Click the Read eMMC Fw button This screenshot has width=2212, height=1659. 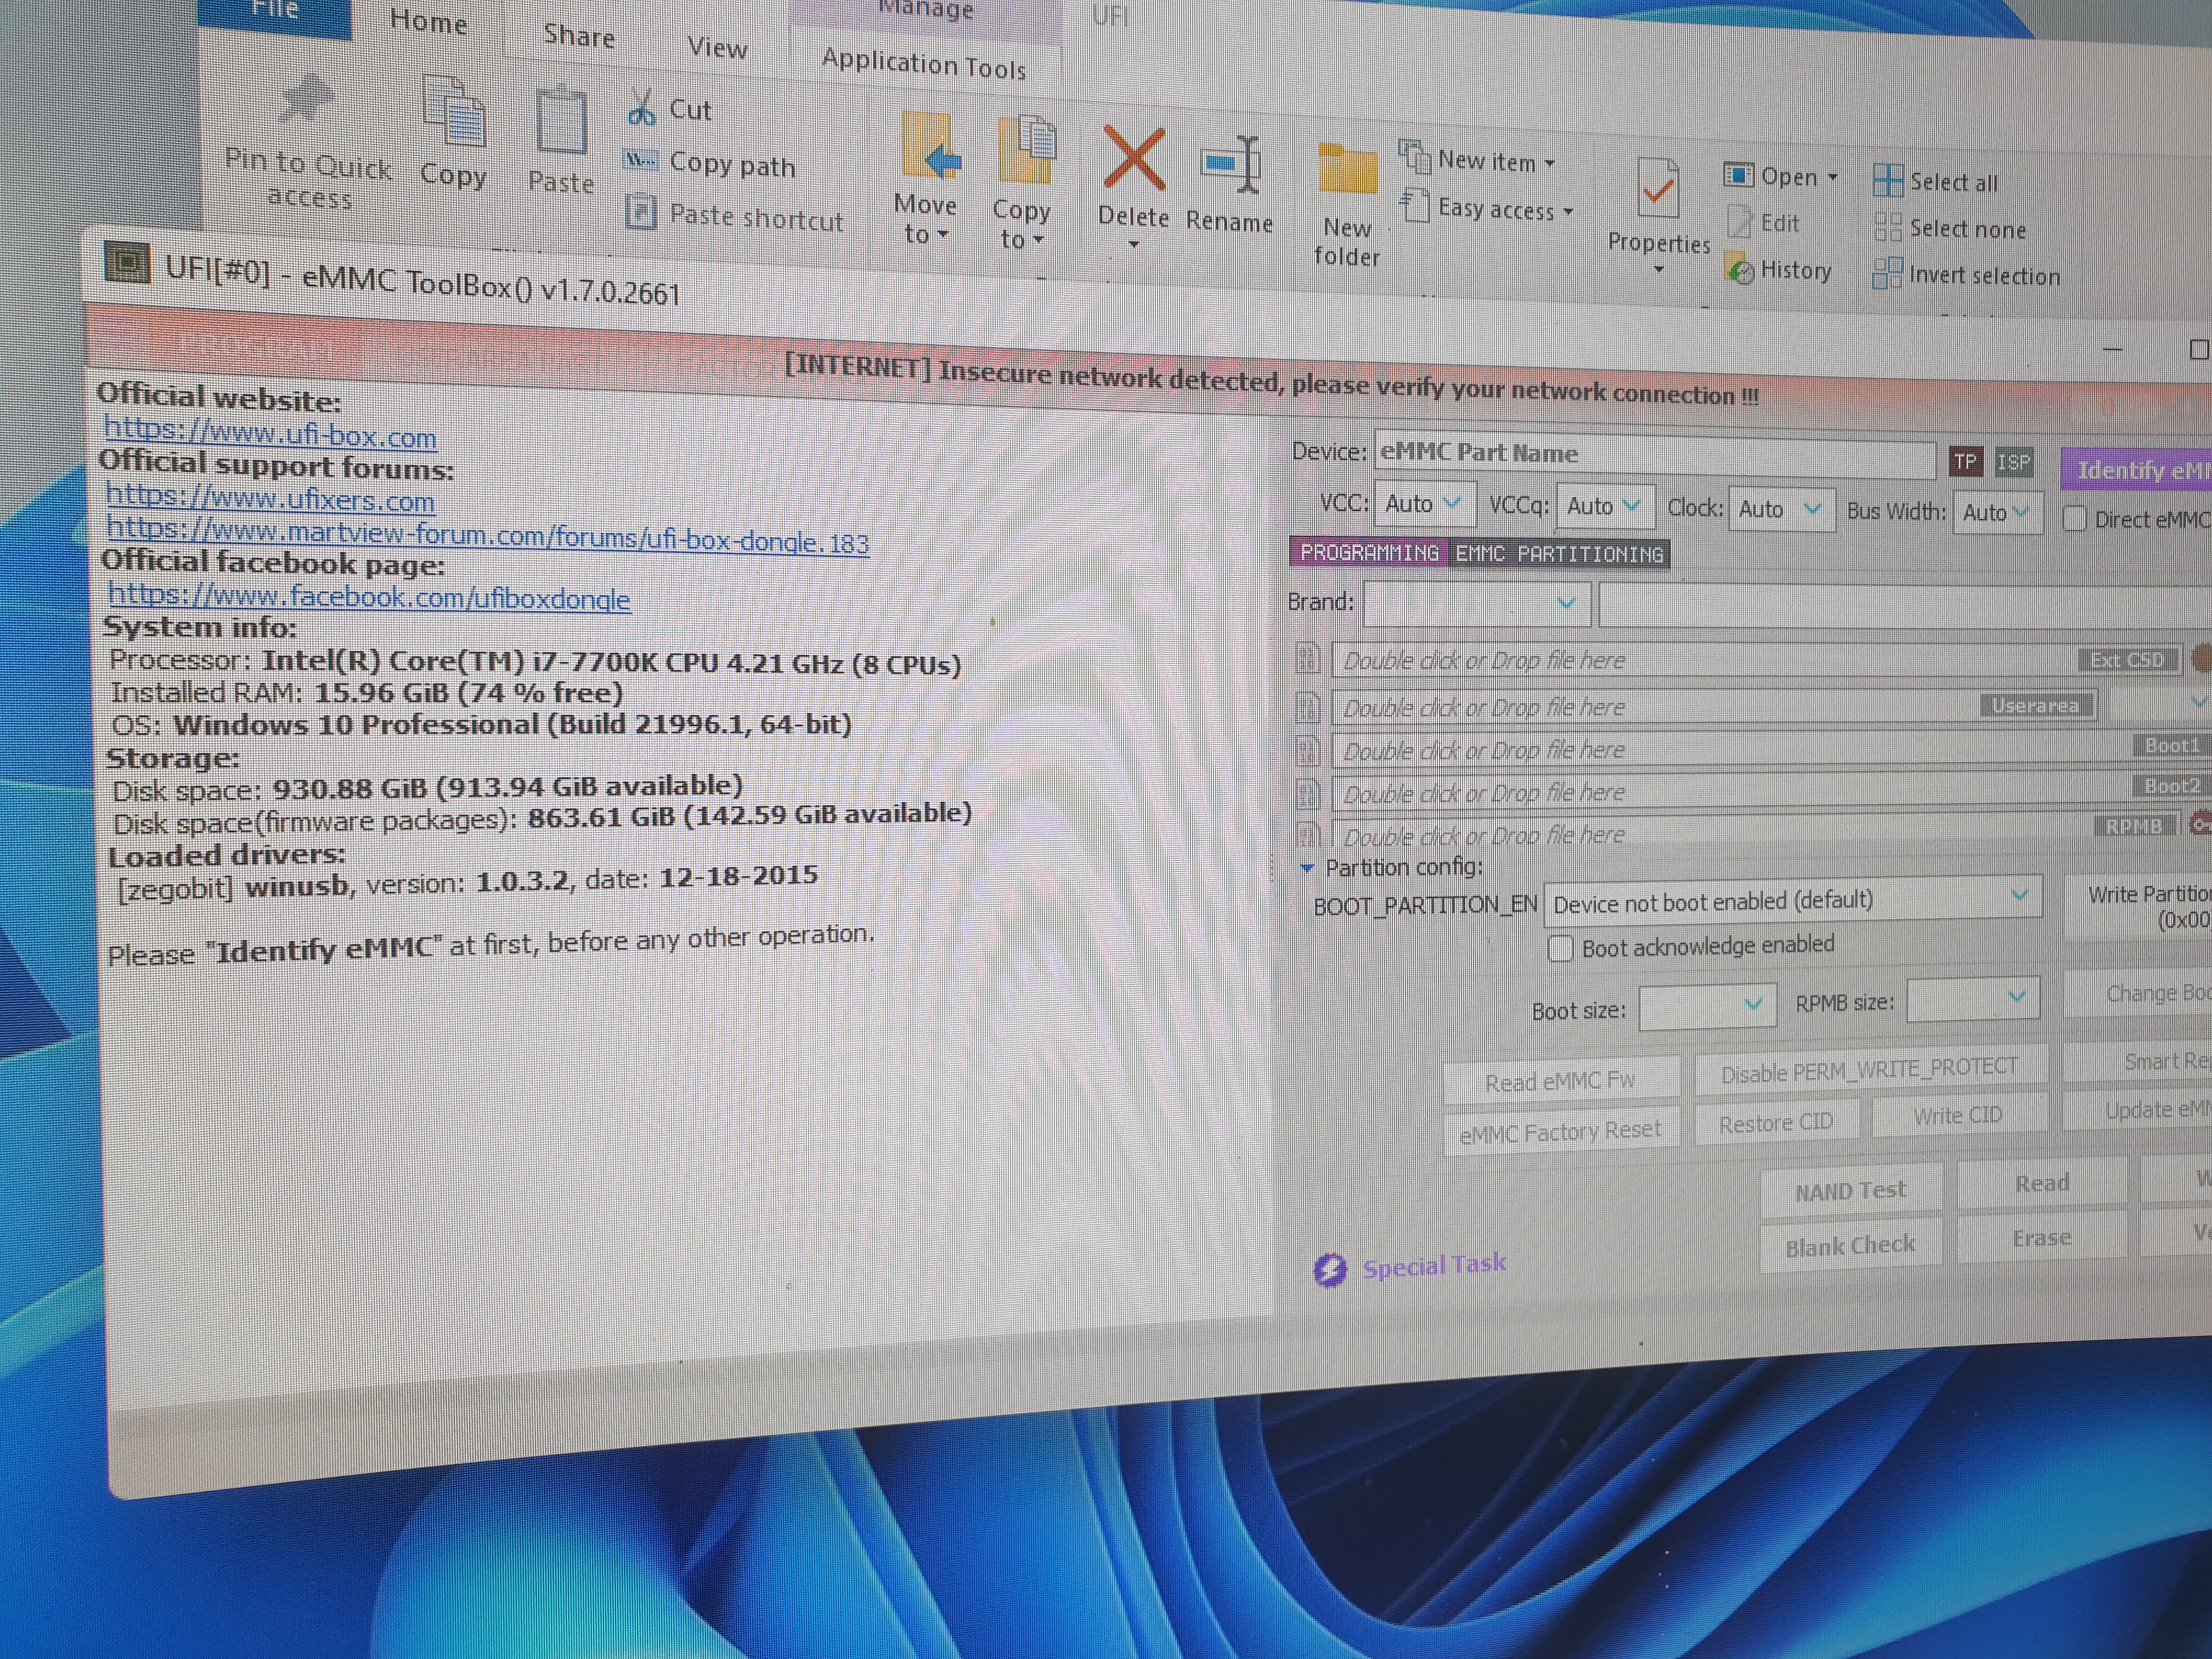(x=1560, y=1081)
